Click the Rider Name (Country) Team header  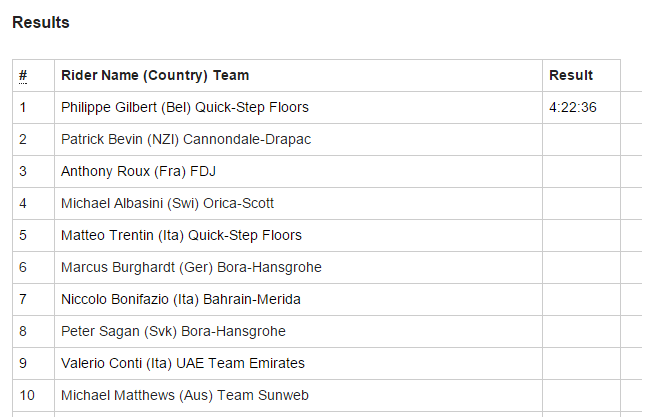[x=155, y=75]
